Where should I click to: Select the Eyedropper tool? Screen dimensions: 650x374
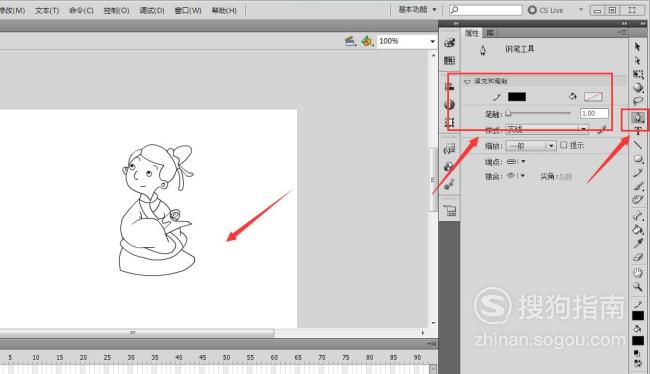[x=638, y=243]
